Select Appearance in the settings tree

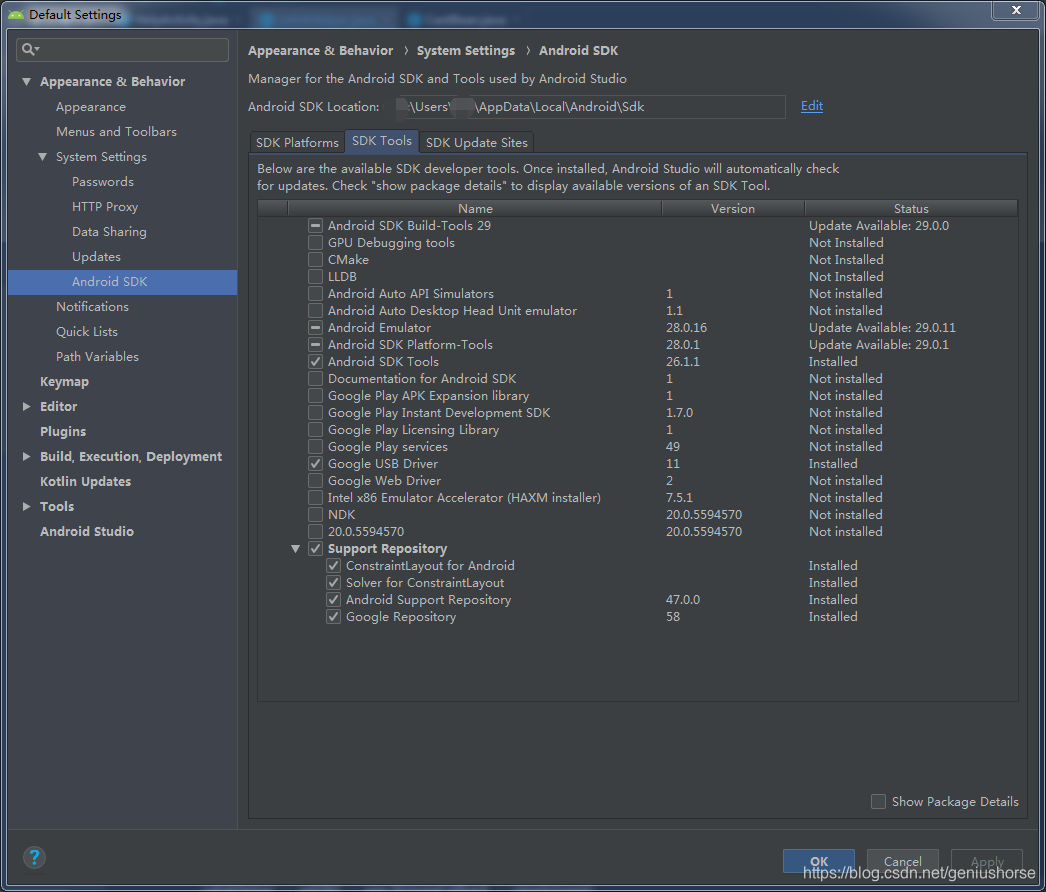[x=91, y=107]
